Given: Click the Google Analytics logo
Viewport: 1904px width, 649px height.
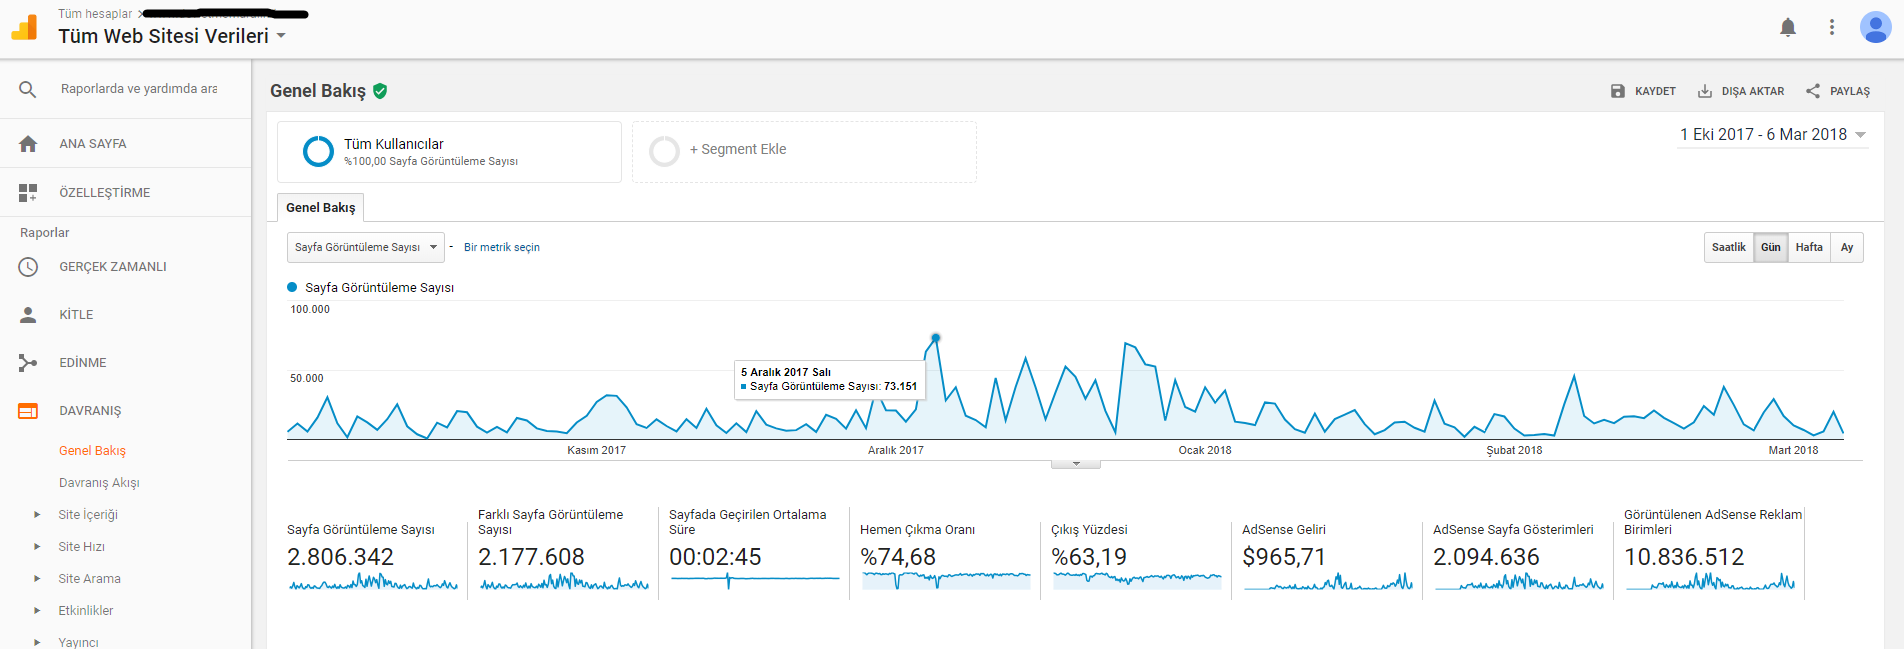Looking at the screenshot, I should (25, 28).
